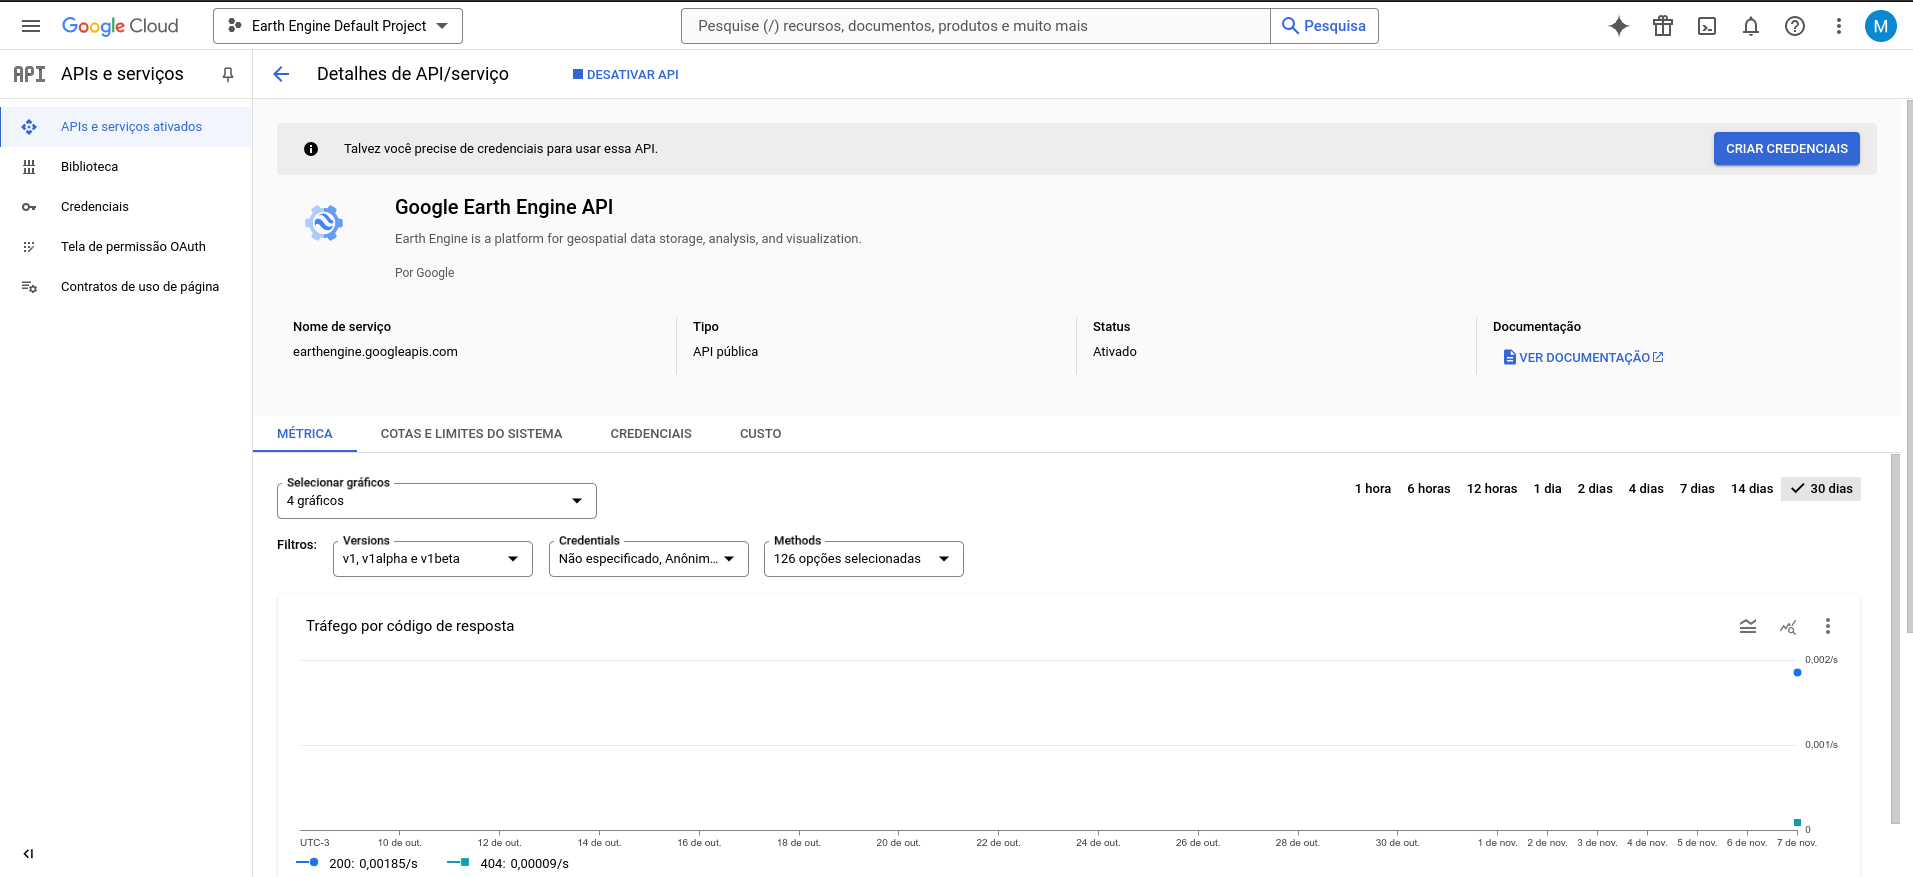Click the blue data point on chart
Screen dimensions: 1913x877
(x=1797, y=673)
